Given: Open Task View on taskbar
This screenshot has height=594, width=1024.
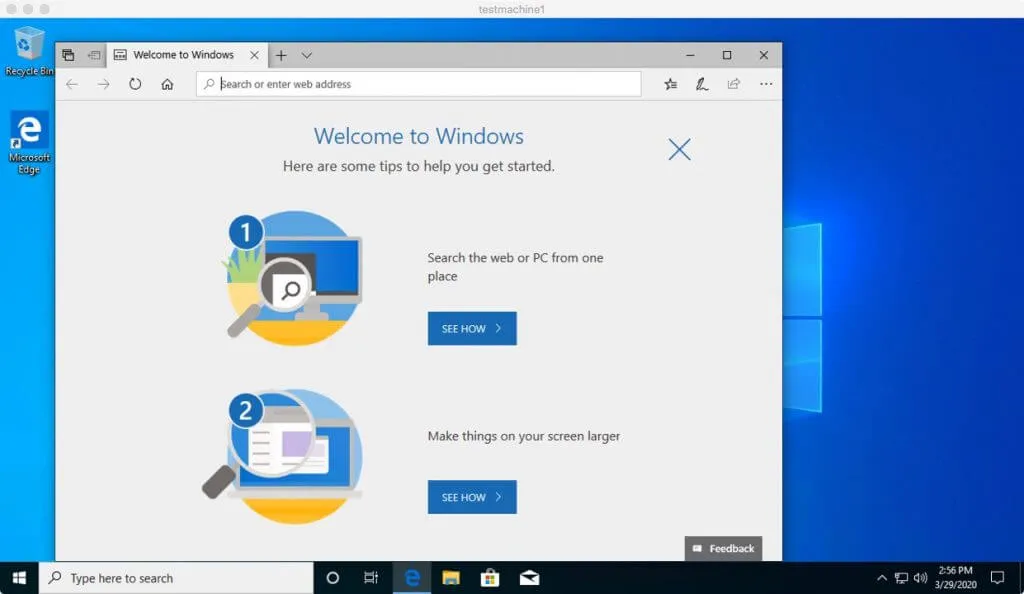Looking at the screenshot, I should tap(371, 578).
